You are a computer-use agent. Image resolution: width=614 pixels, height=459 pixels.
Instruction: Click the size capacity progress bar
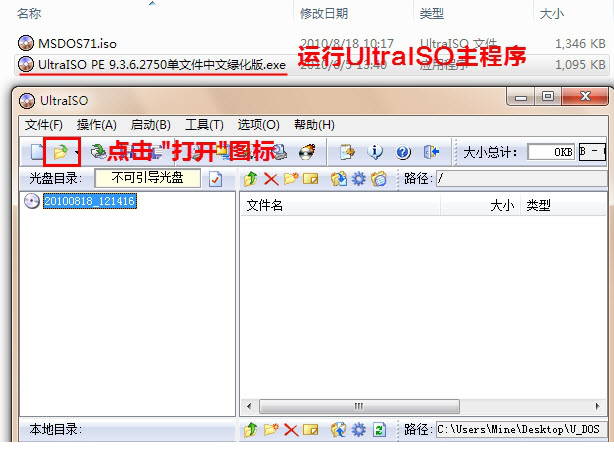tap(592, 152)
